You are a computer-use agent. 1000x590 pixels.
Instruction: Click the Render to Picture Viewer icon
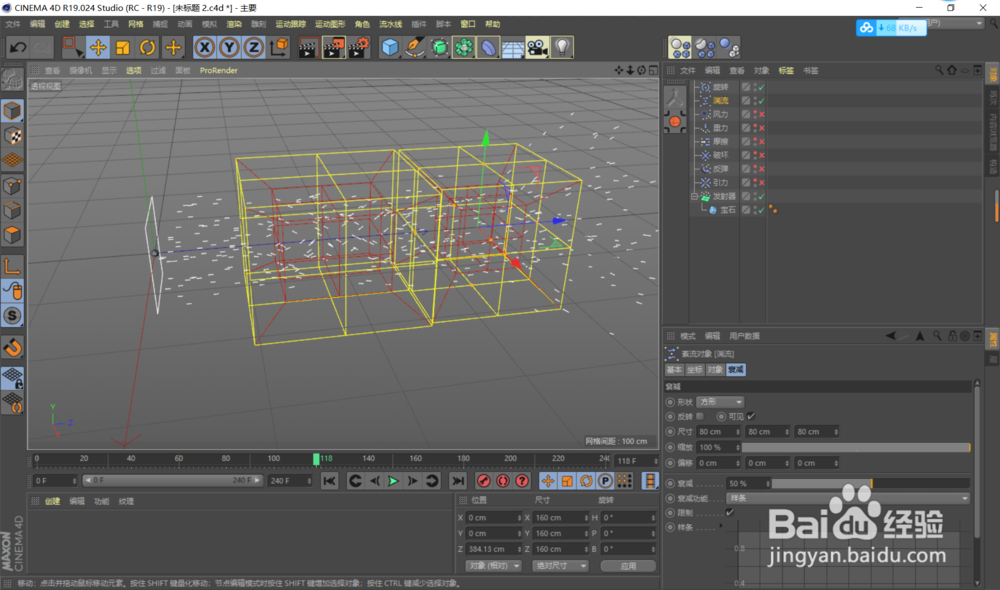[332, 47]
